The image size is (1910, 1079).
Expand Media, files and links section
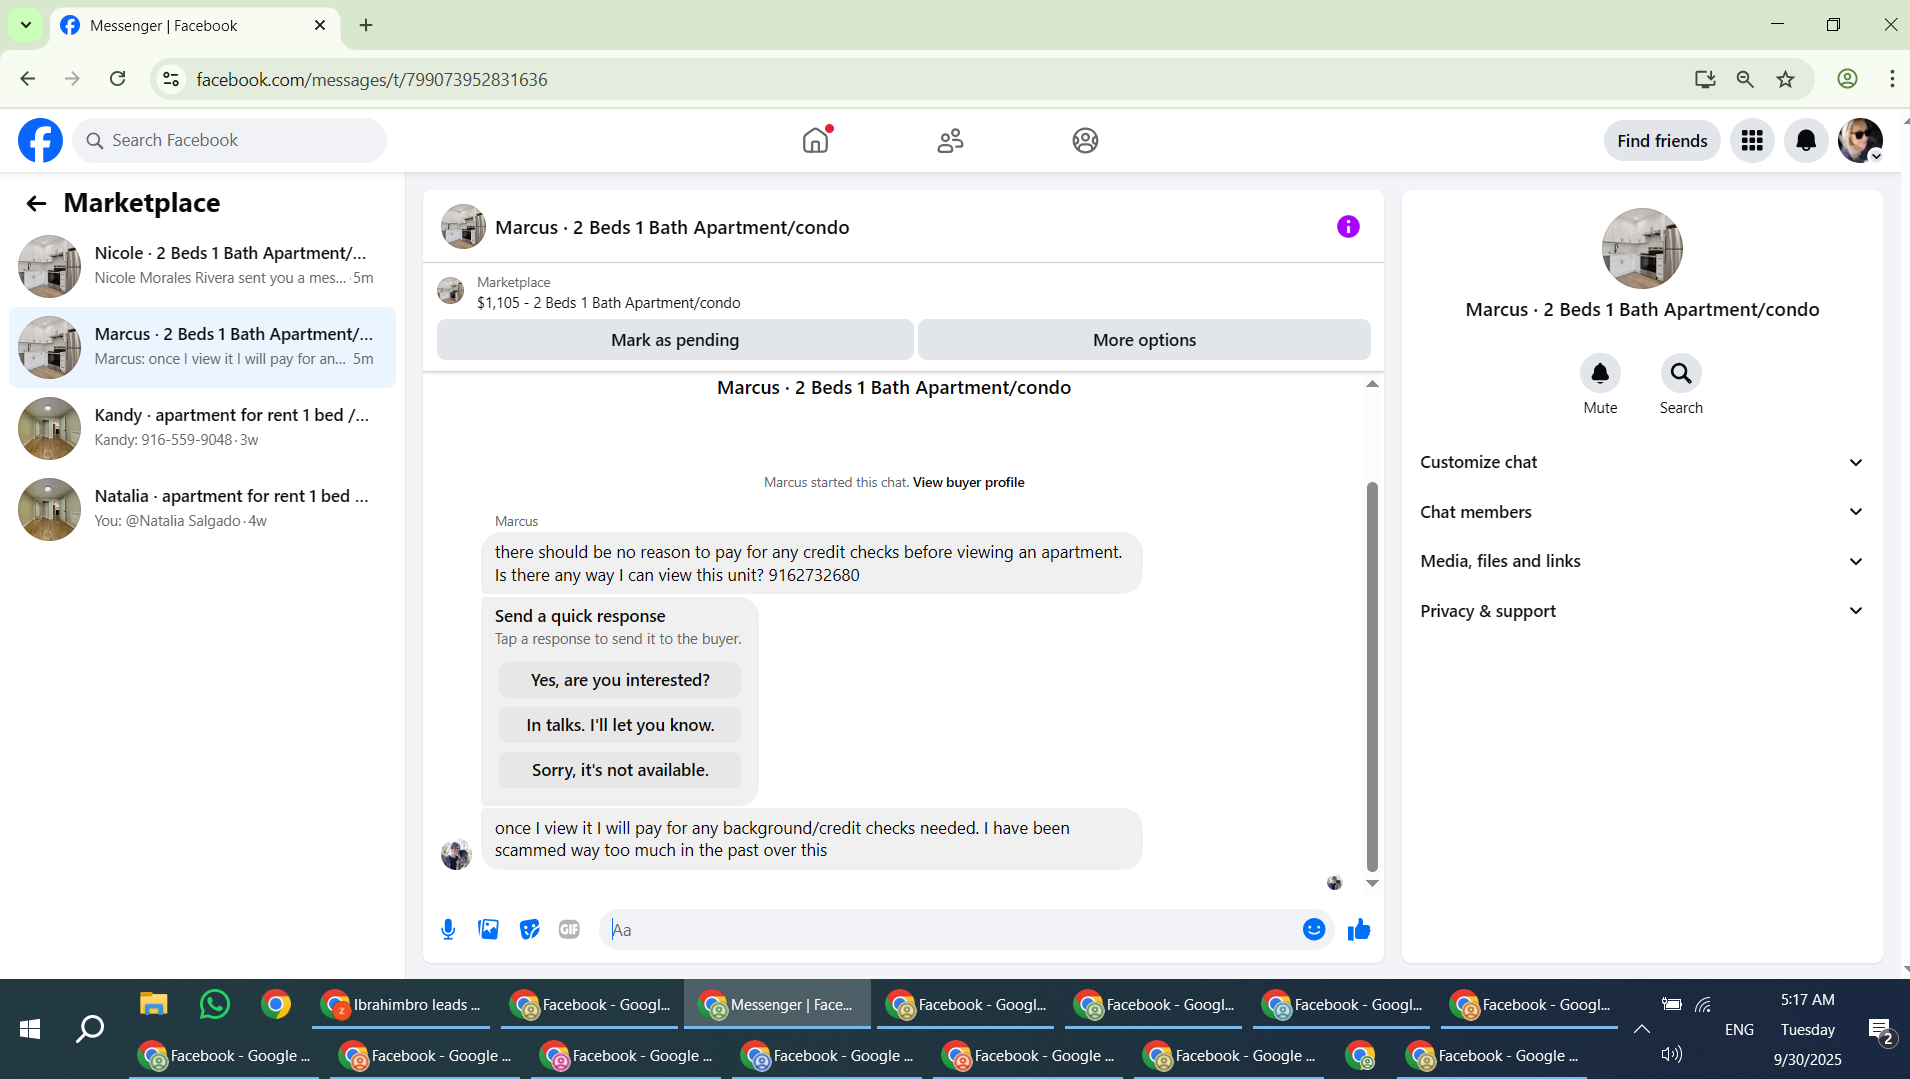tap(1642, 561)
